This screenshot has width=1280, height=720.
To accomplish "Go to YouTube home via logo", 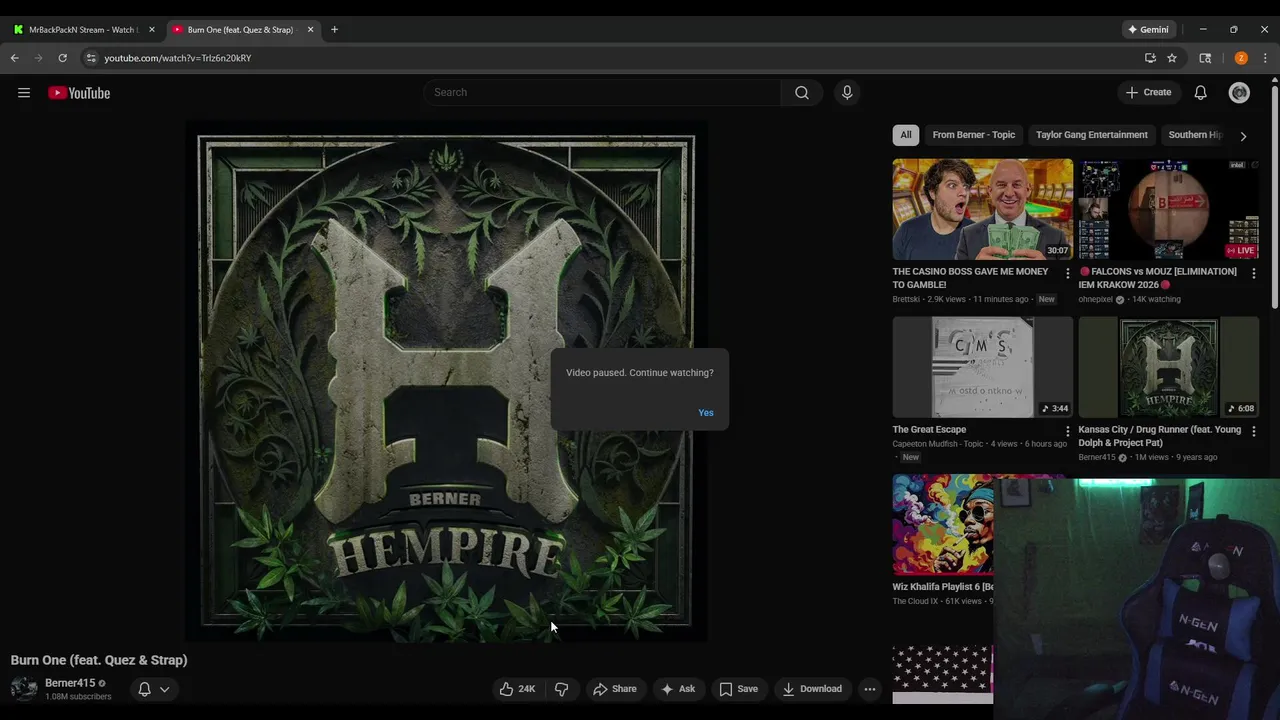I will point(79,93).
